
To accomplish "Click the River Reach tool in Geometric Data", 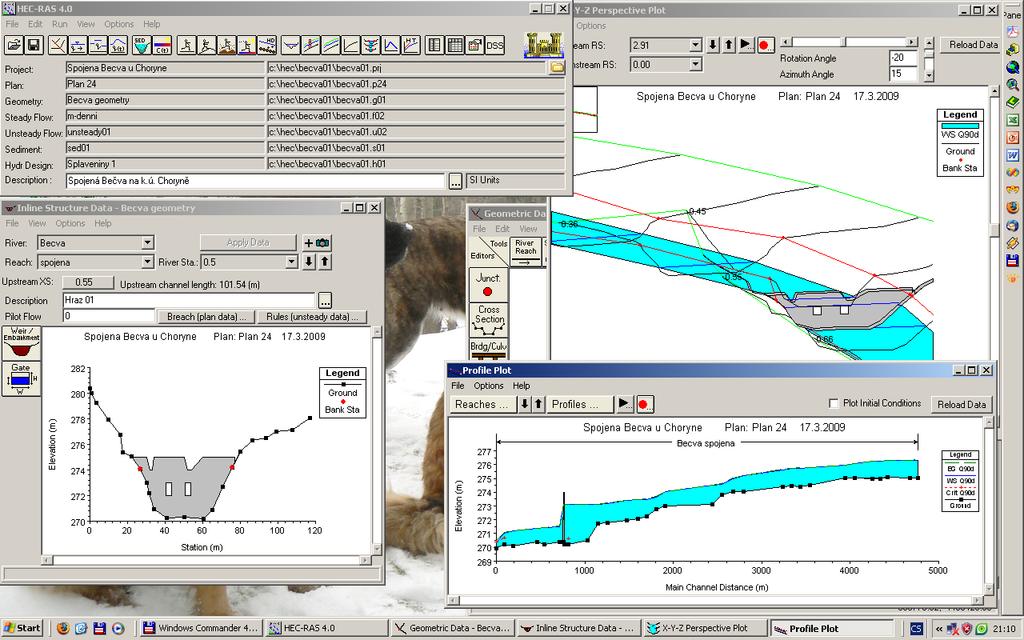I will tap(525, 251).
